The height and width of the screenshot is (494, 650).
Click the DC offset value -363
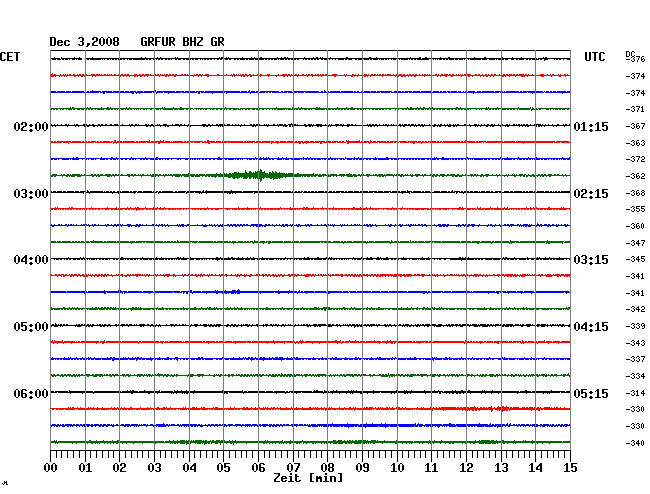[x=635, y=143]
